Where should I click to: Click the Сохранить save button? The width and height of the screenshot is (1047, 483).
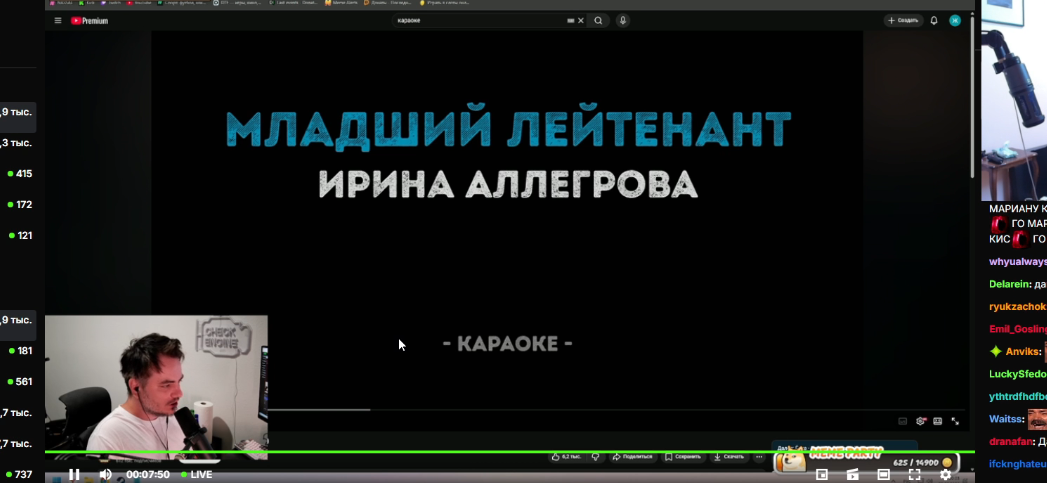(685, 457)
